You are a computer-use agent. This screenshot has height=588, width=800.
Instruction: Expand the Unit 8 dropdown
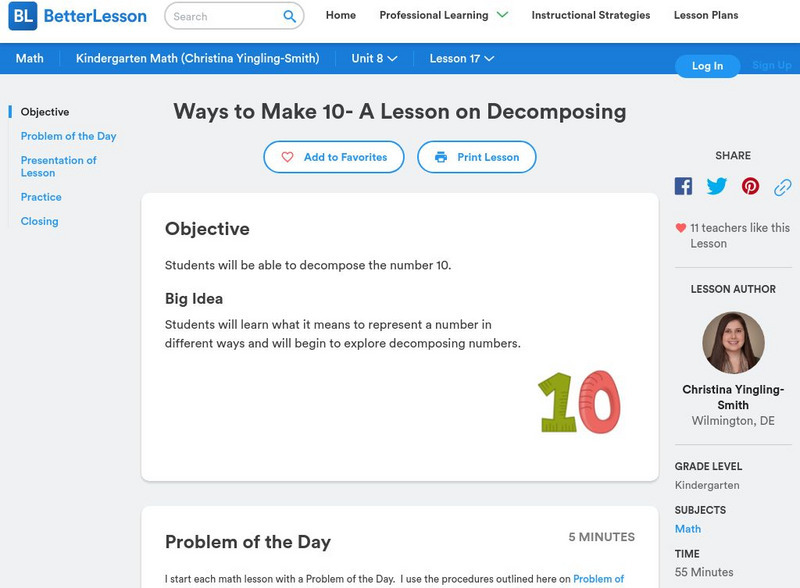(374, 59)
